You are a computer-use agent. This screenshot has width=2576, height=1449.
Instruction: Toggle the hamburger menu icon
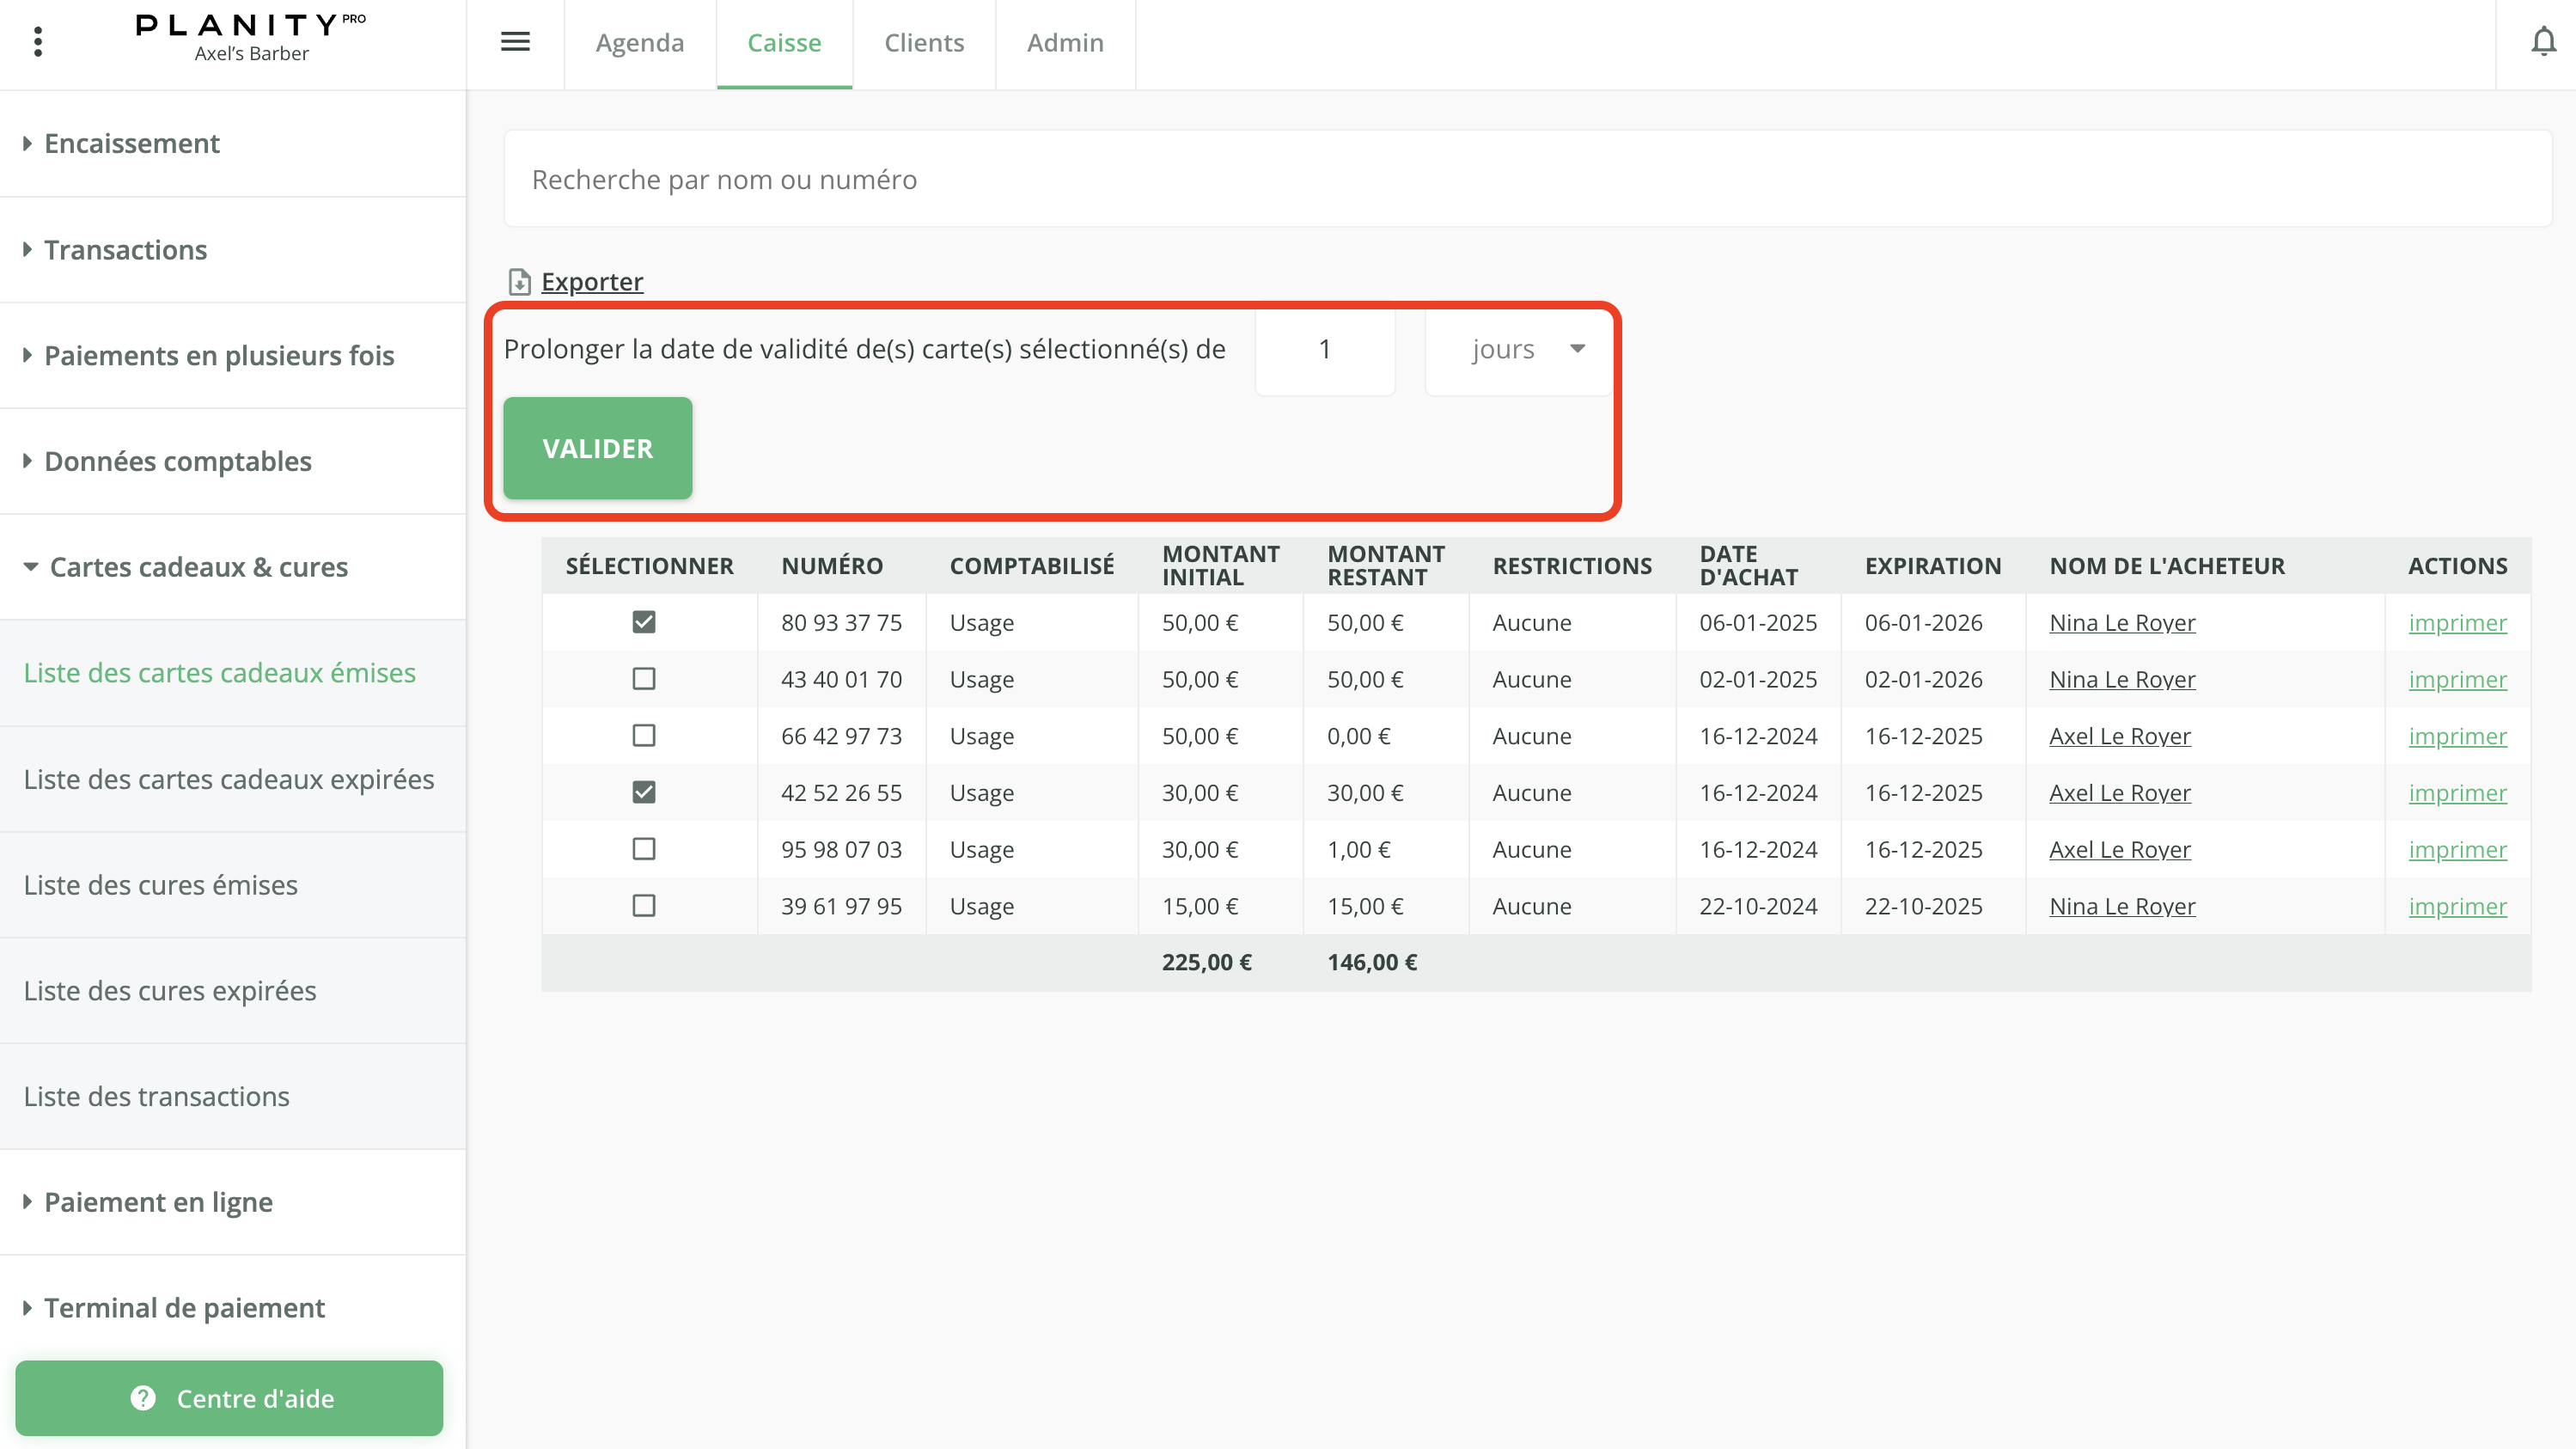(515, 42)
